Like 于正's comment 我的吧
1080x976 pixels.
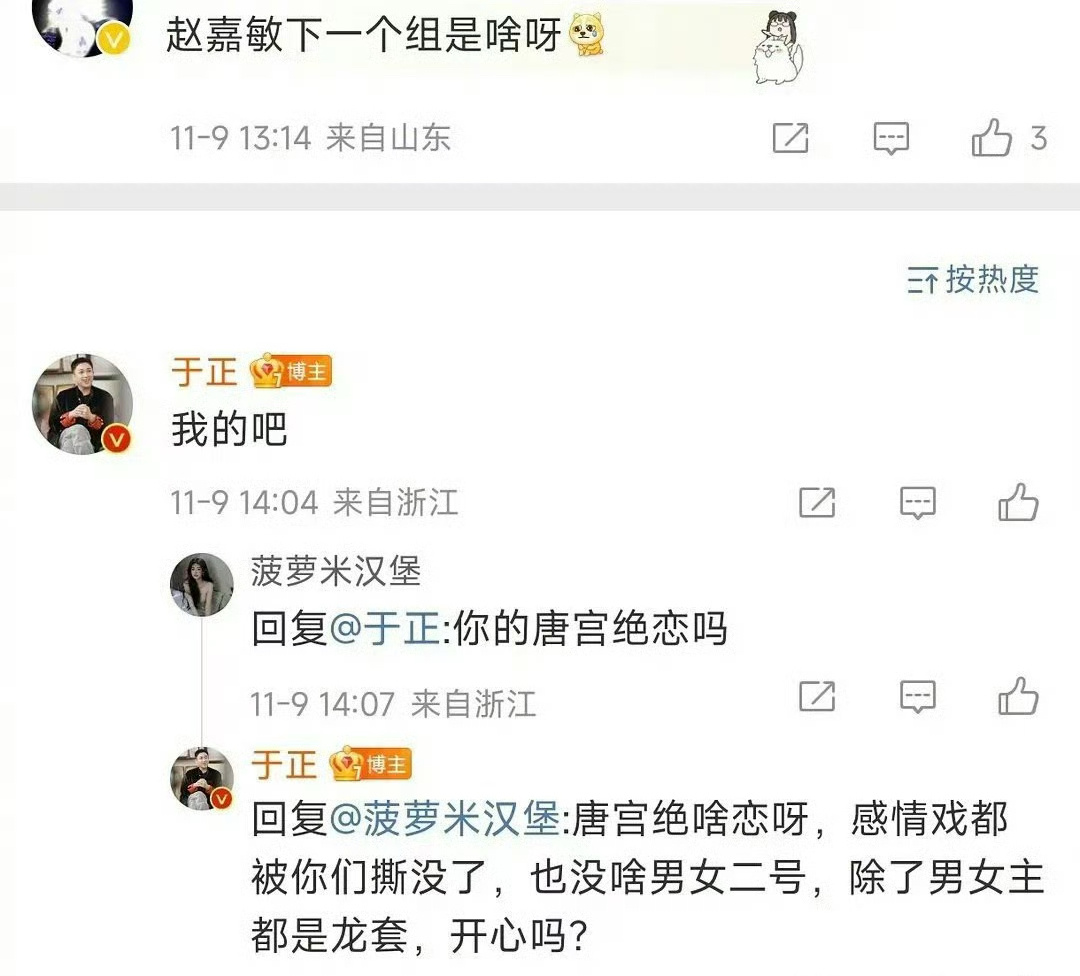[1018, 501]
